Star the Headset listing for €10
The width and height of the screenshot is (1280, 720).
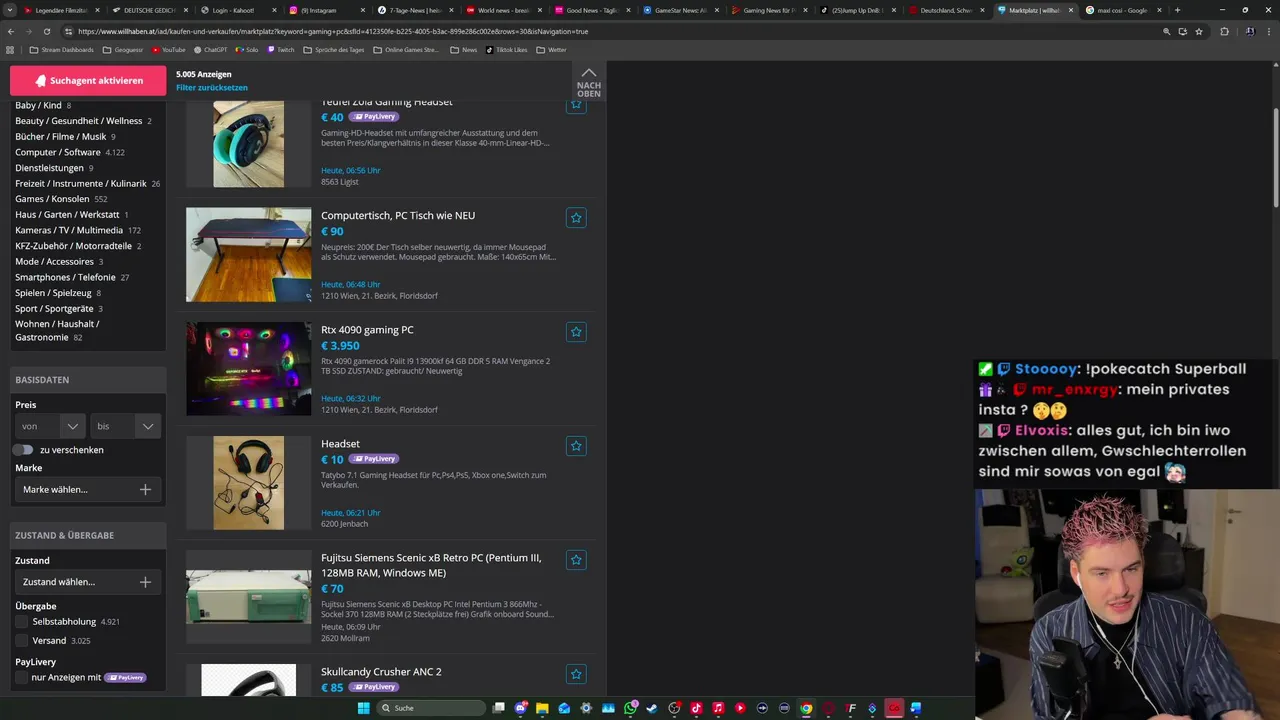(x=576, y=445)
